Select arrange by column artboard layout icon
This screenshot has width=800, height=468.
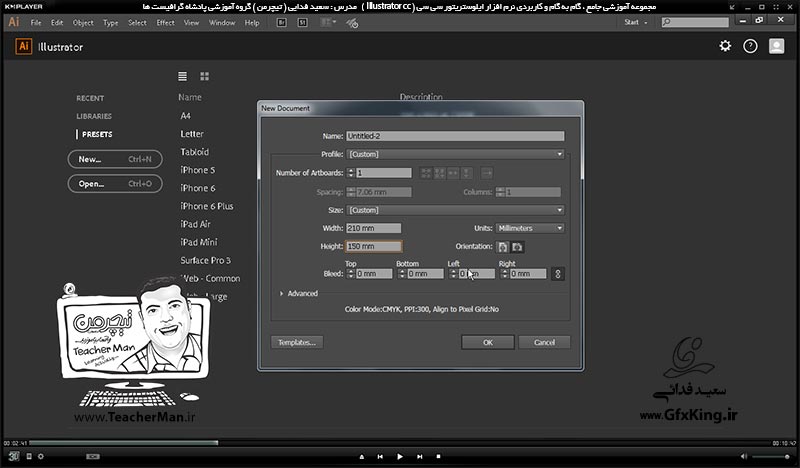(x=467, y=173)
